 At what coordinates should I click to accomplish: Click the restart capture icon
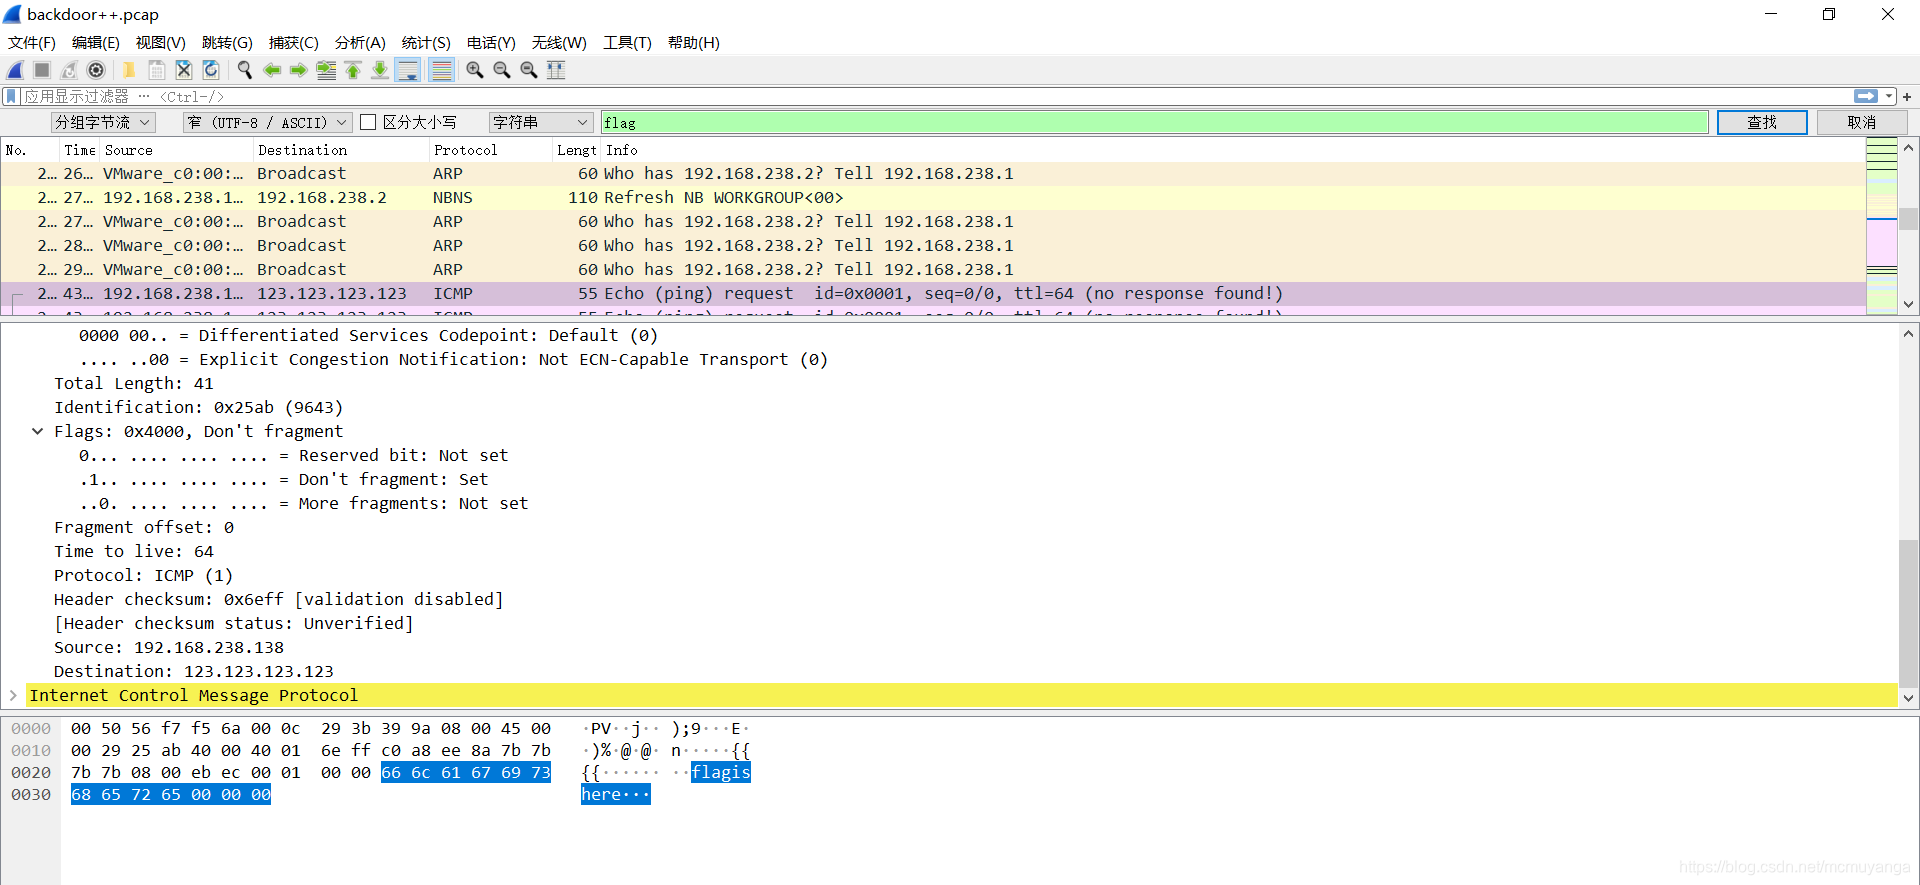(69, 70)
